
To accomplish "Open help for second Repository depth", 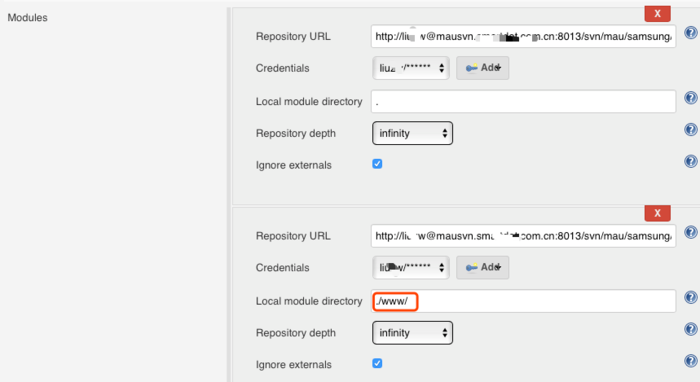I will [x=691, y=329].
